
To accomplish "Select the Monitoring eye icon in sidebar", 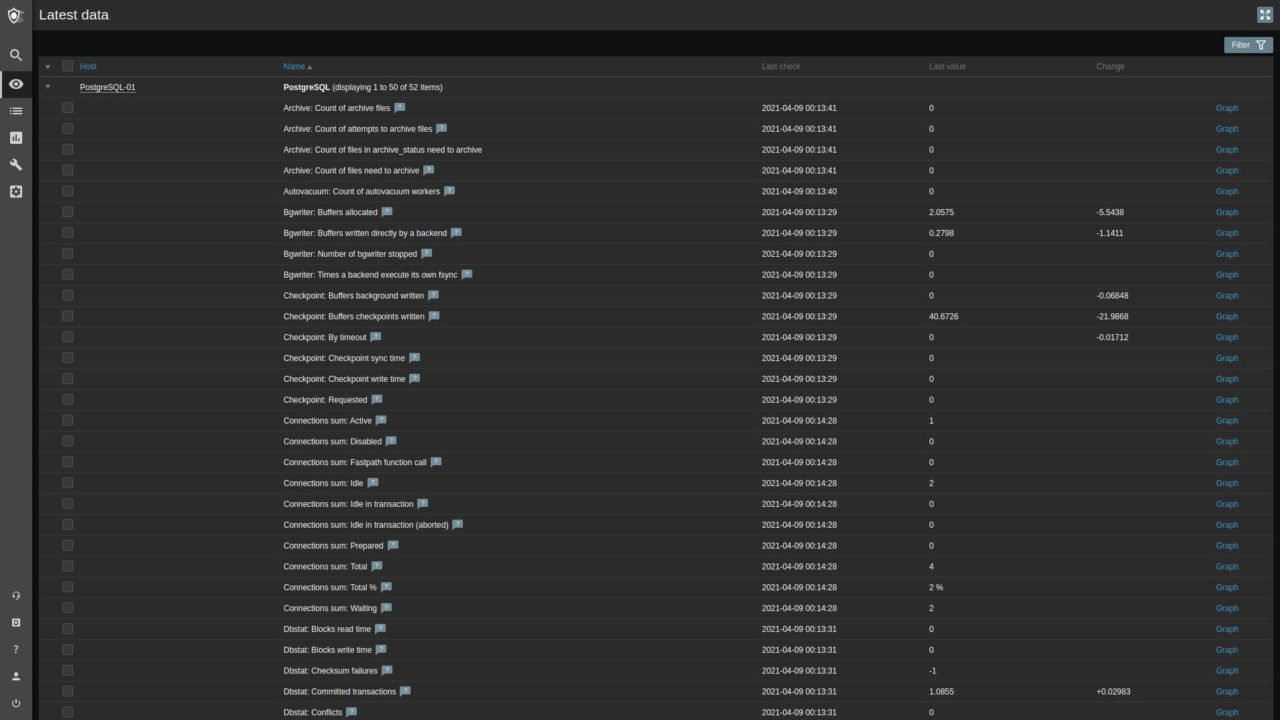I will [15, 84].
